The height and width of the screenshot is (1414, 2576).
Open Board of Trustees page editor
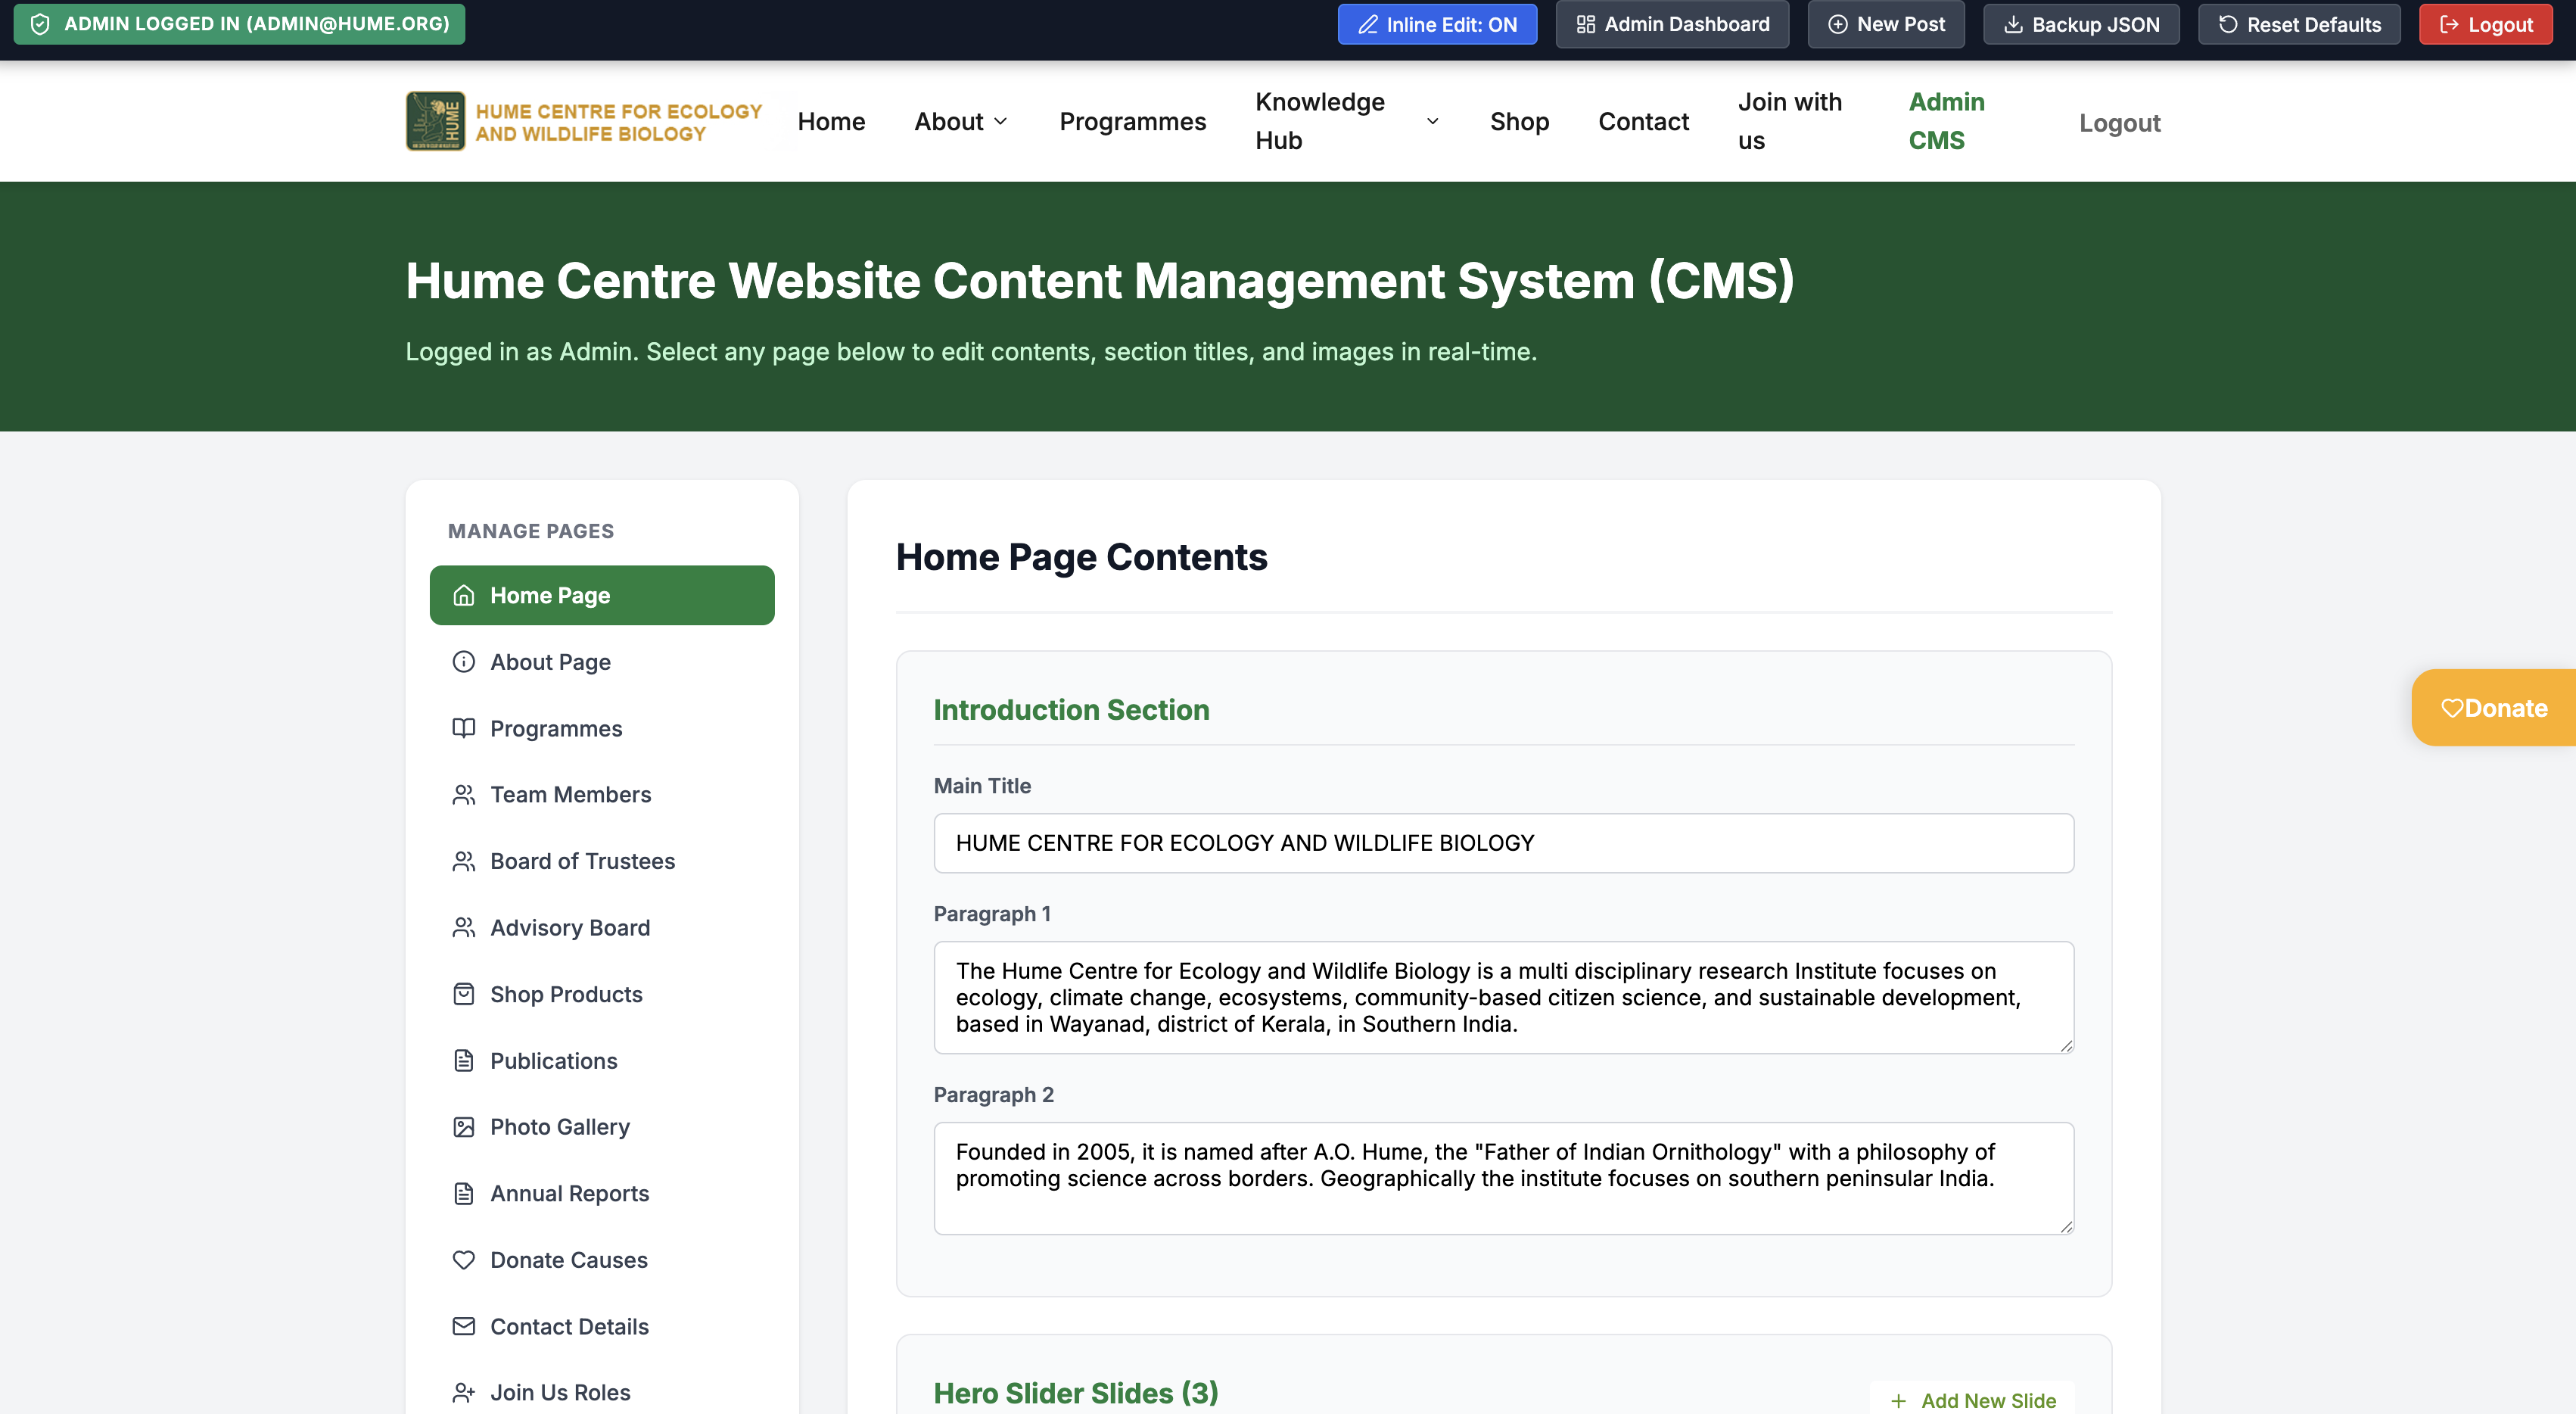pos(602,861)
